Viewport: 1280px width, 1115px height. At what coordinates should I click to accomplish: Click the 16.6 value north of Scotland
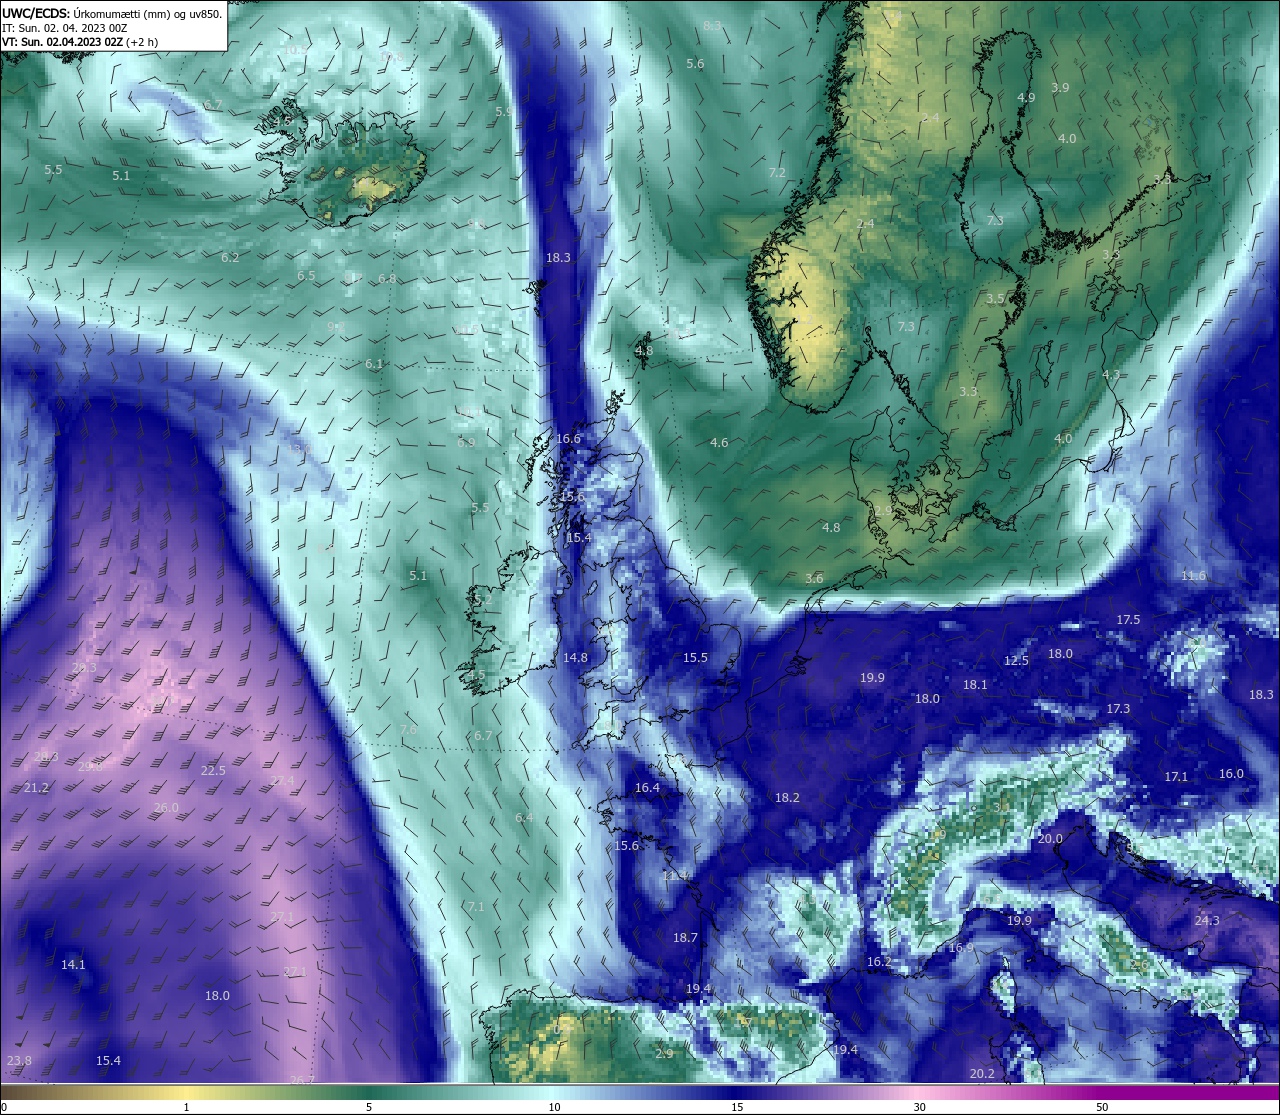coord(568,439)
